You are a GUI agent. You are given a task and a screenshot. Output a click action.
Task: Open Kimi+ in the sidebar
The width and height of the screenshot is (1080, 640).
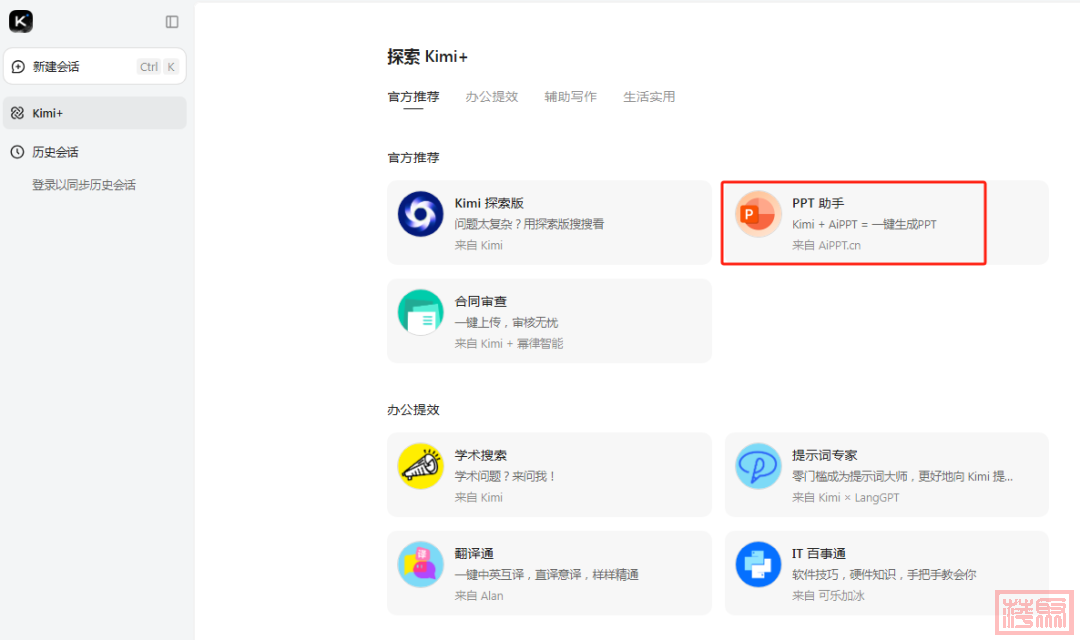[x=95, y=113]
